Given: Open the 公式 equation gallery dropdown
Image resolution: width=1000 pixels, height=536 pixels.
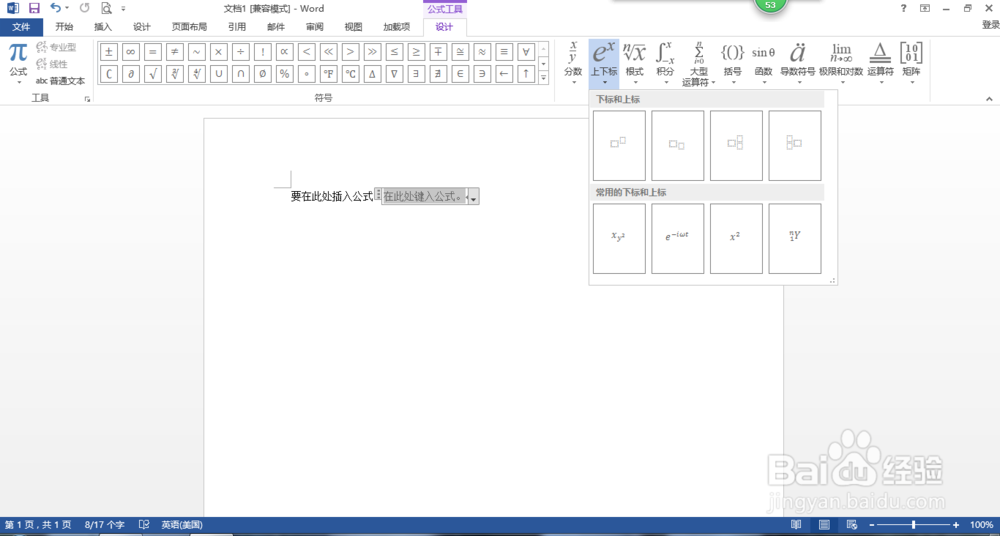Looking at the screenshot, I should pyautogui.click(x=18, y=64).
